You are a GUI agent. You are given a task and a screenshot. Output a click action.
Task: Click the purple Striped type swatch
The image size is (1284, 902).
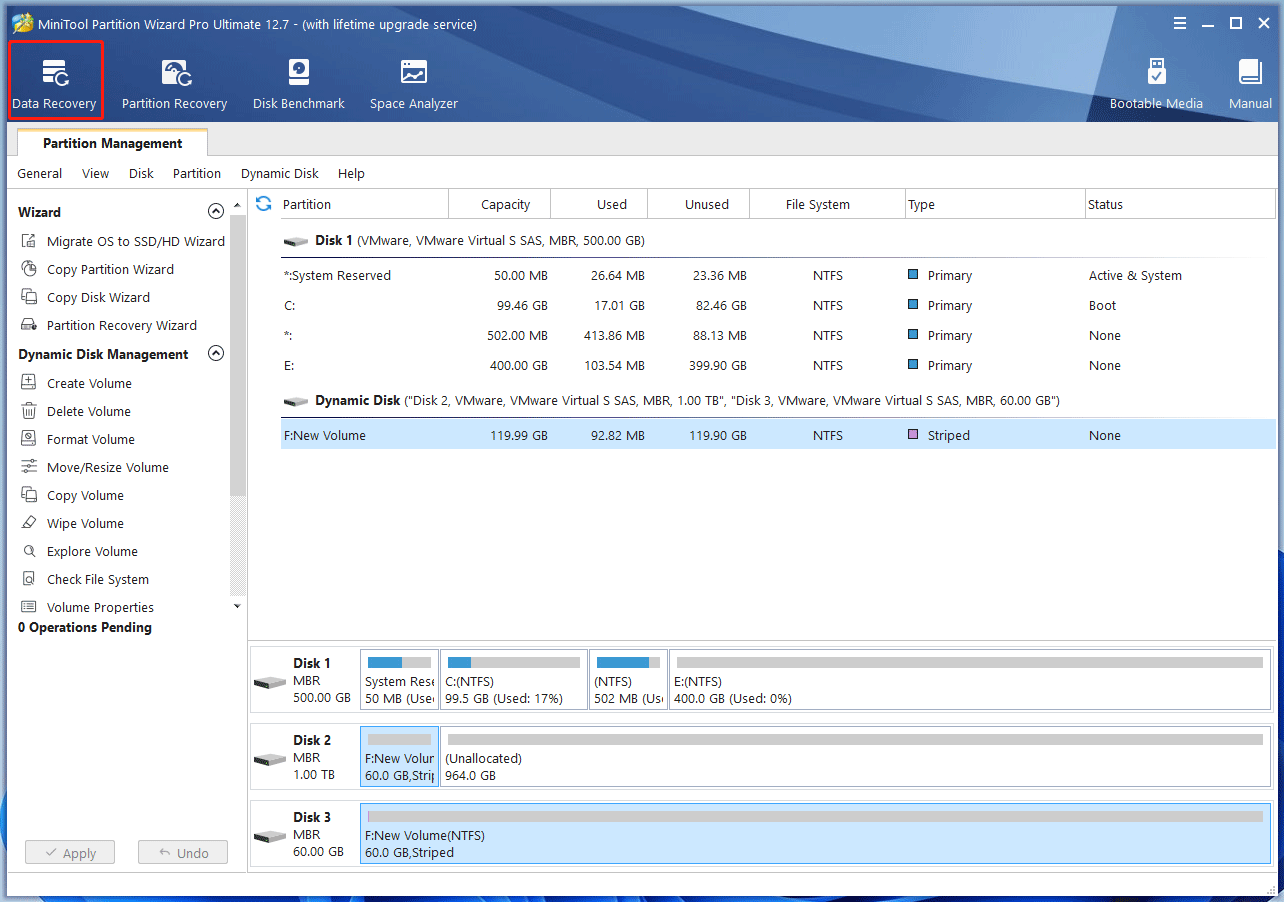pyautogui.click(x=913, y=435)
